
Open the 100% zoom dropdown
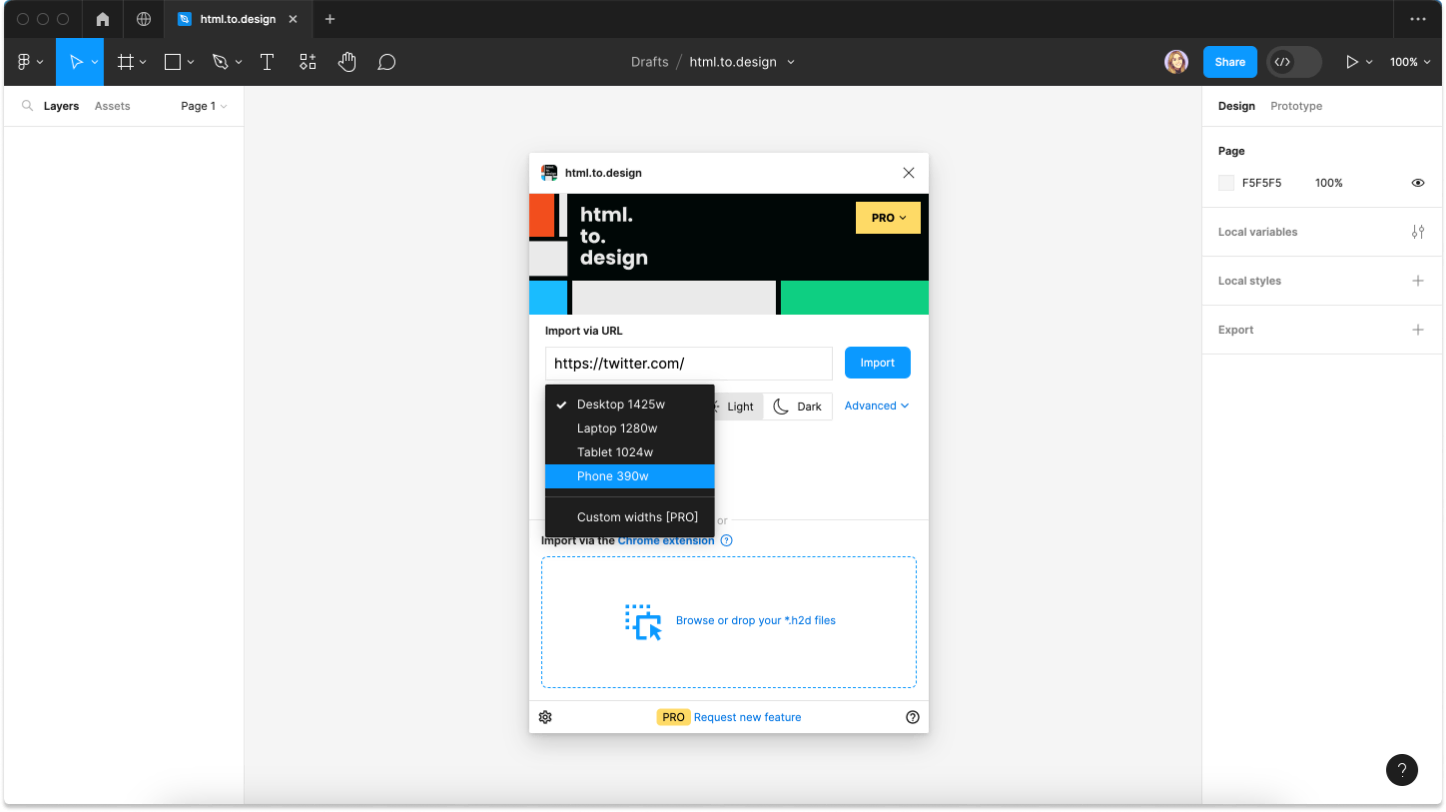tap(1409, 62)
